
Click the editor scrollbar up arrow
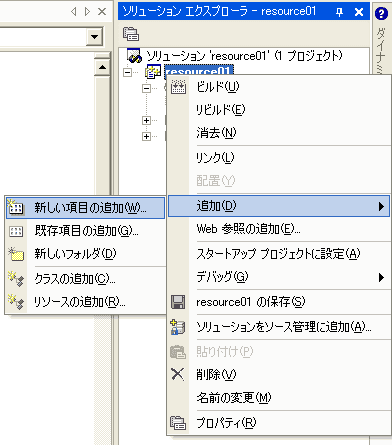[x=102, y=68]
